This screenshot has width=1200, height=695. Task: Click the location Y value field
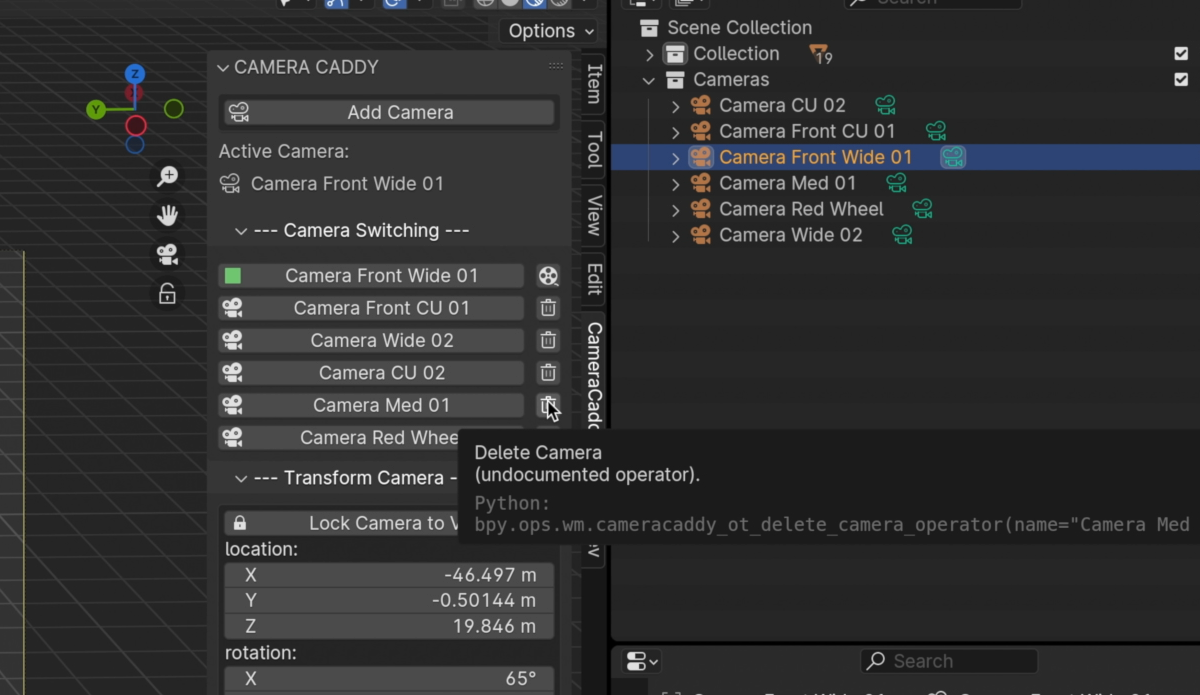[389, 600]
